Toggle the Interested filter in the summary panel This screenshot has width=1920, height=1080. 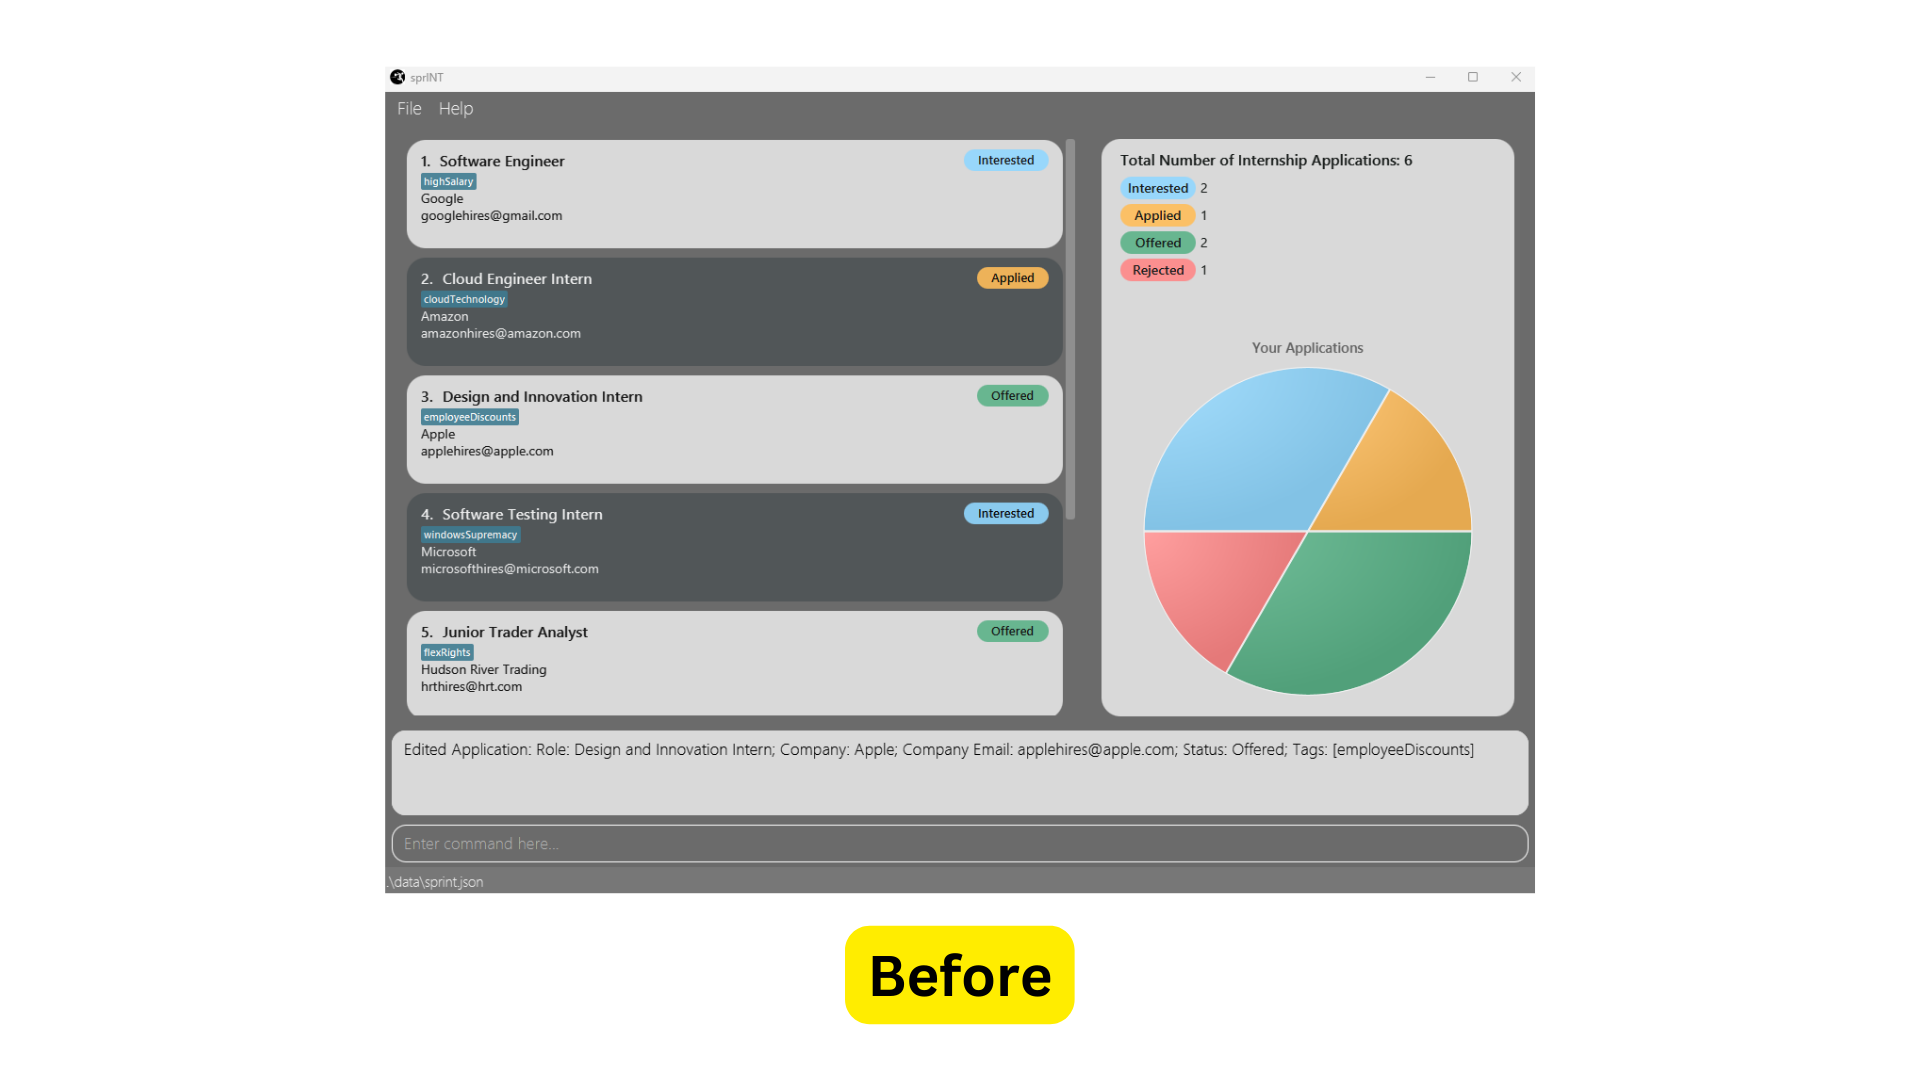(x=1158, y=187)
